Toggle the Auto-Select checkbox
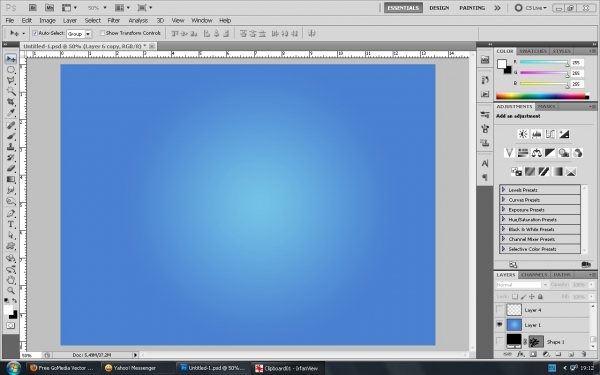Viewport: 600px width, 375px height. tap(35, 33)
